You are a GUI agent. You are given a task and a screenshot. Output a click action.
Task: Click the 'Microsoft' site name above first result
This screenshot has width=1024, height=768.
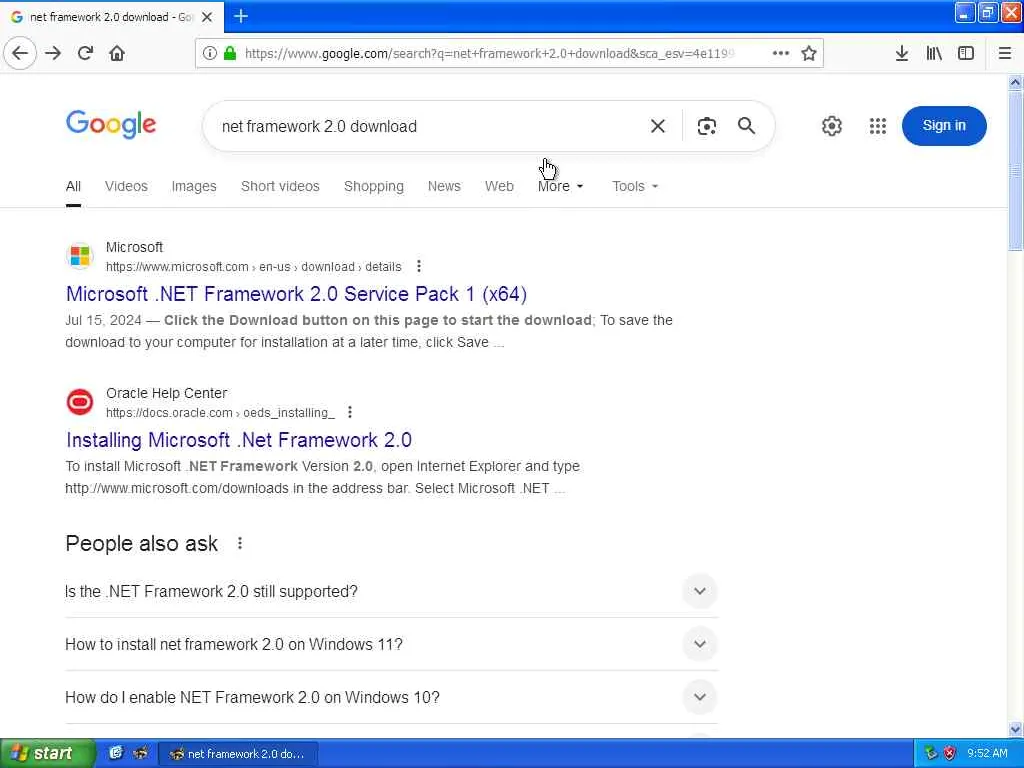tap(135, 248)
